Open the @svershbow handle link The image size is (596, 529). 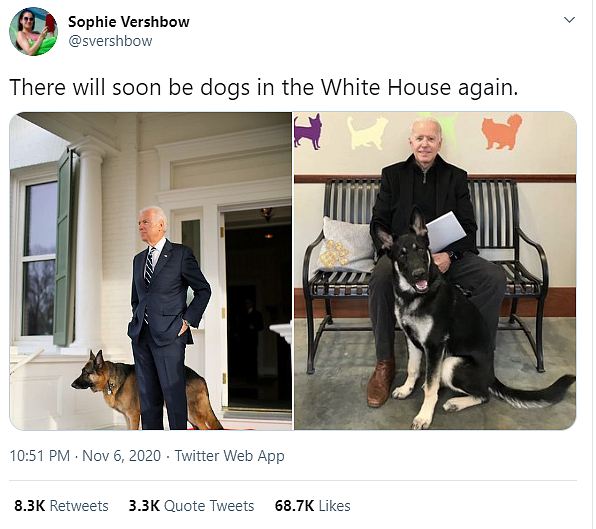(110, 41)
